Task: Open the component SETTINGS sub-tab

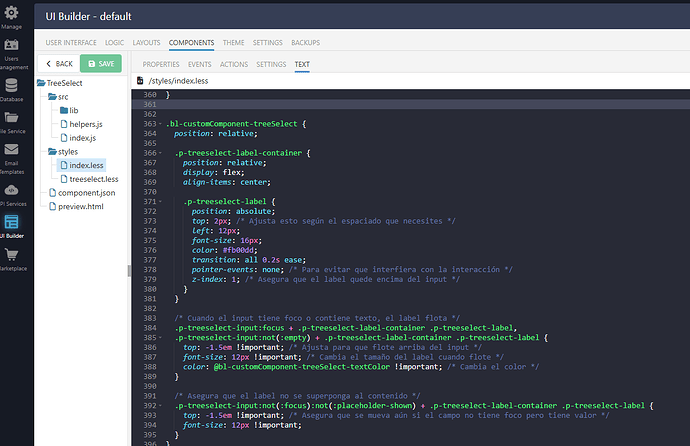Action: [271, 64]
